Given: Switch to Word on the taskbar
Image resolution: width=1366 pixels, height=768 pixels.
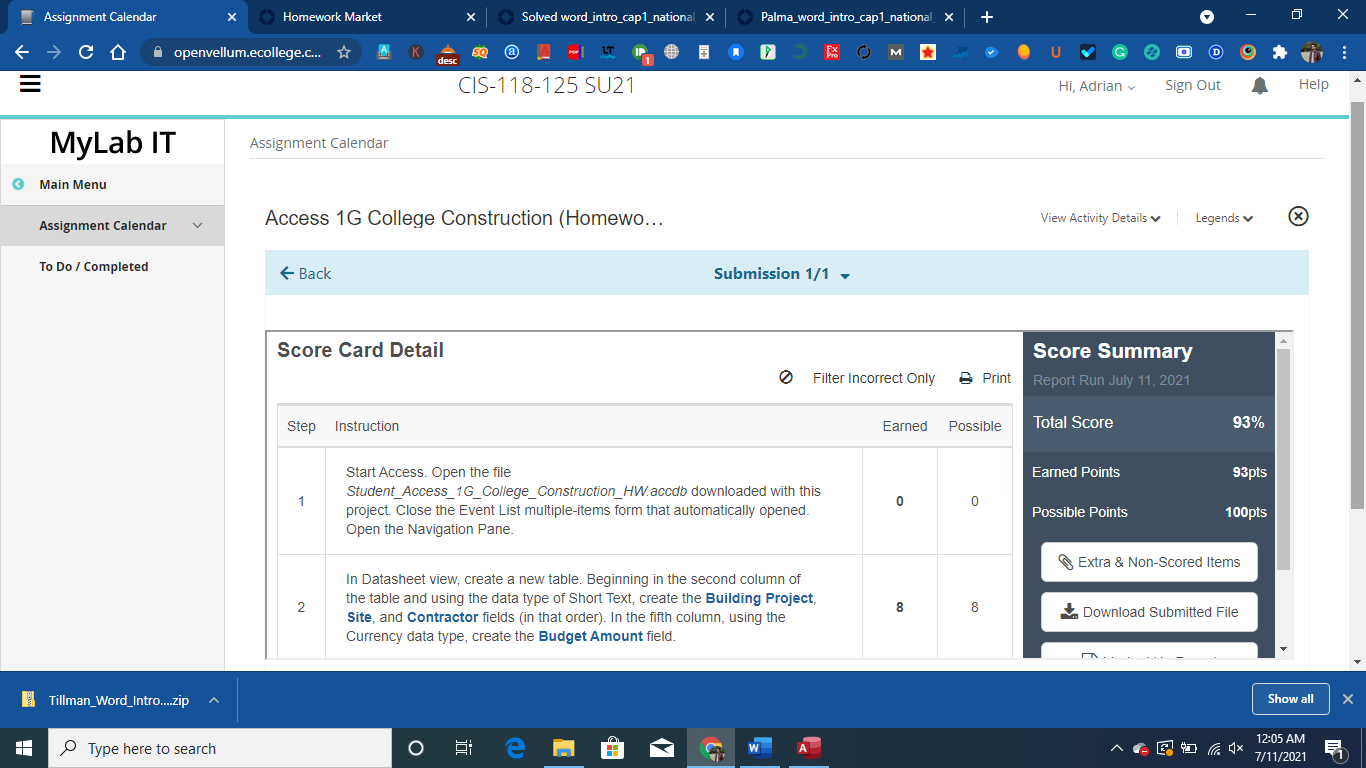Looking at the screenshot, I should 760,748.
